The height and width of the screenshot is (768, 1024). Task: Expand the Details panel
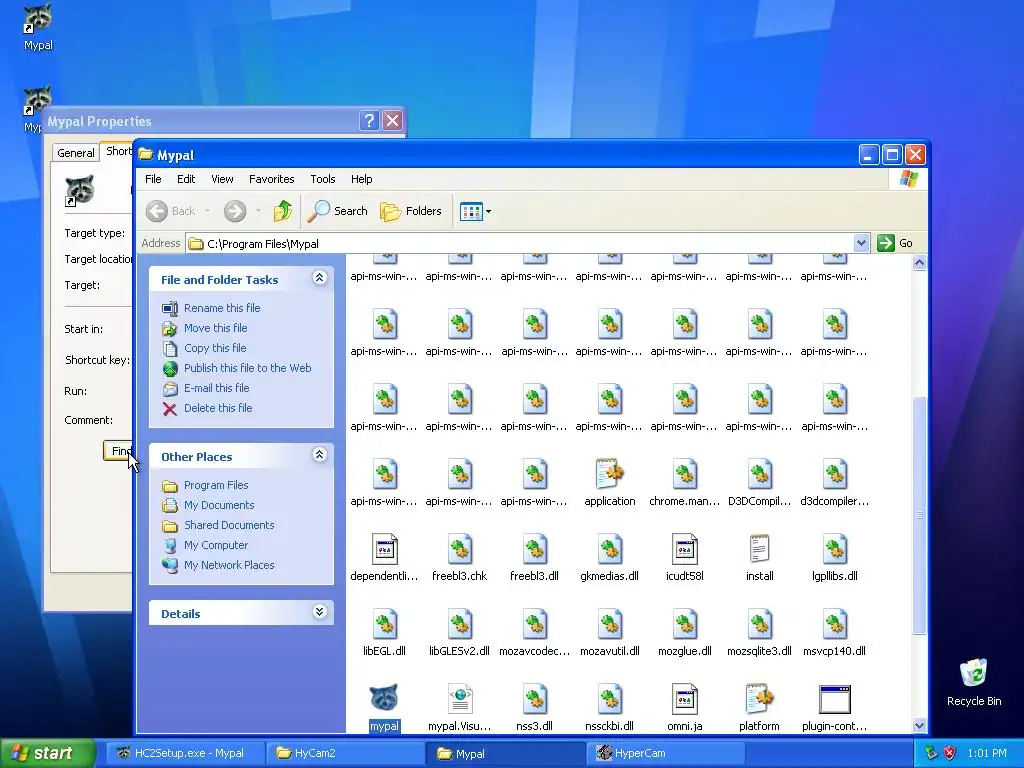pyautogui.click(x=319, y=612)
